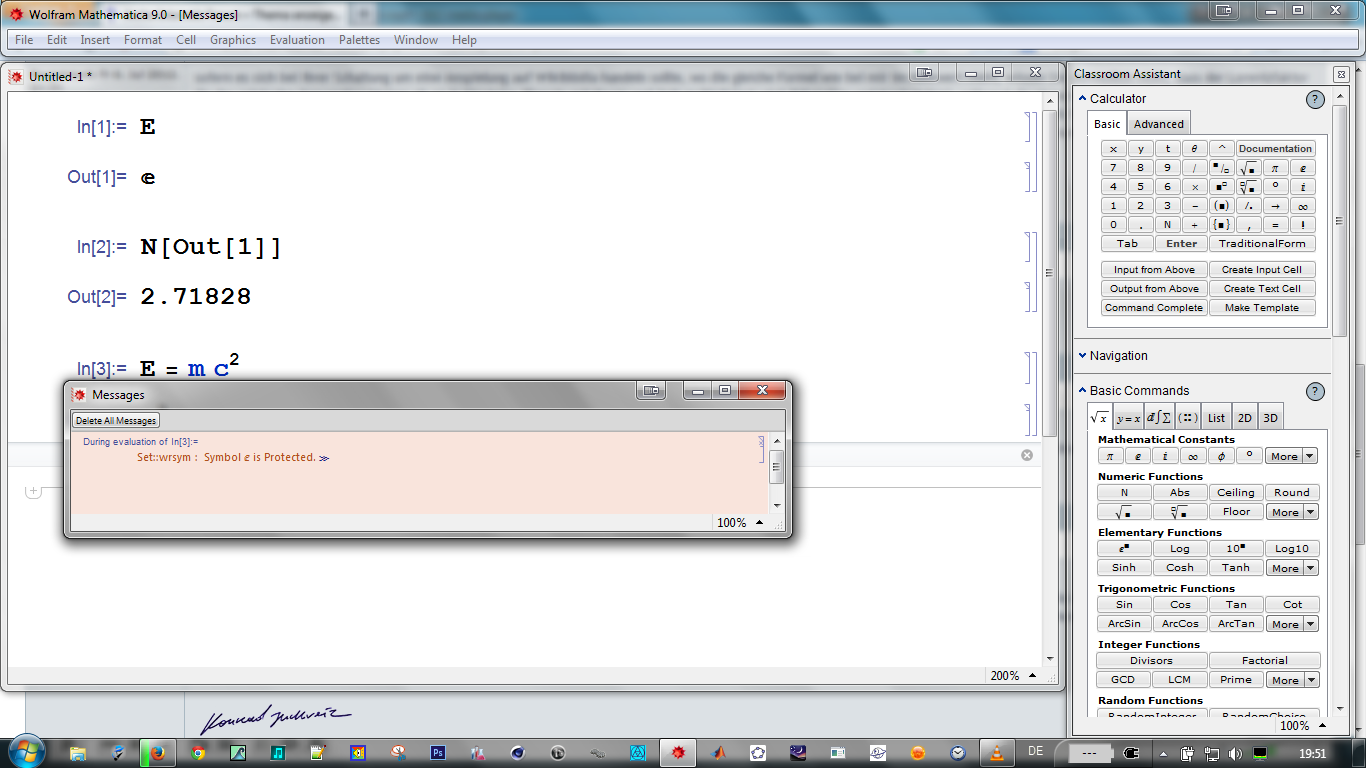Insert square root template in Calculator
Screen dimensions: 1366x768
1248,168
